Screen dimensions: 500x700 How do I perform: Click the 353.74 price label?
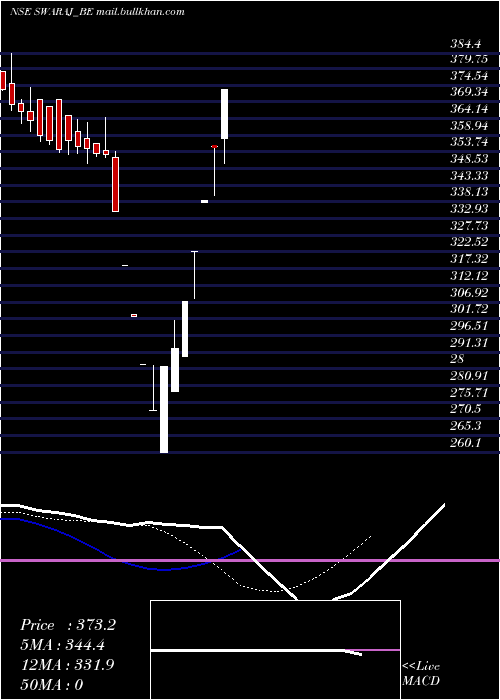(x=469, y=142)
